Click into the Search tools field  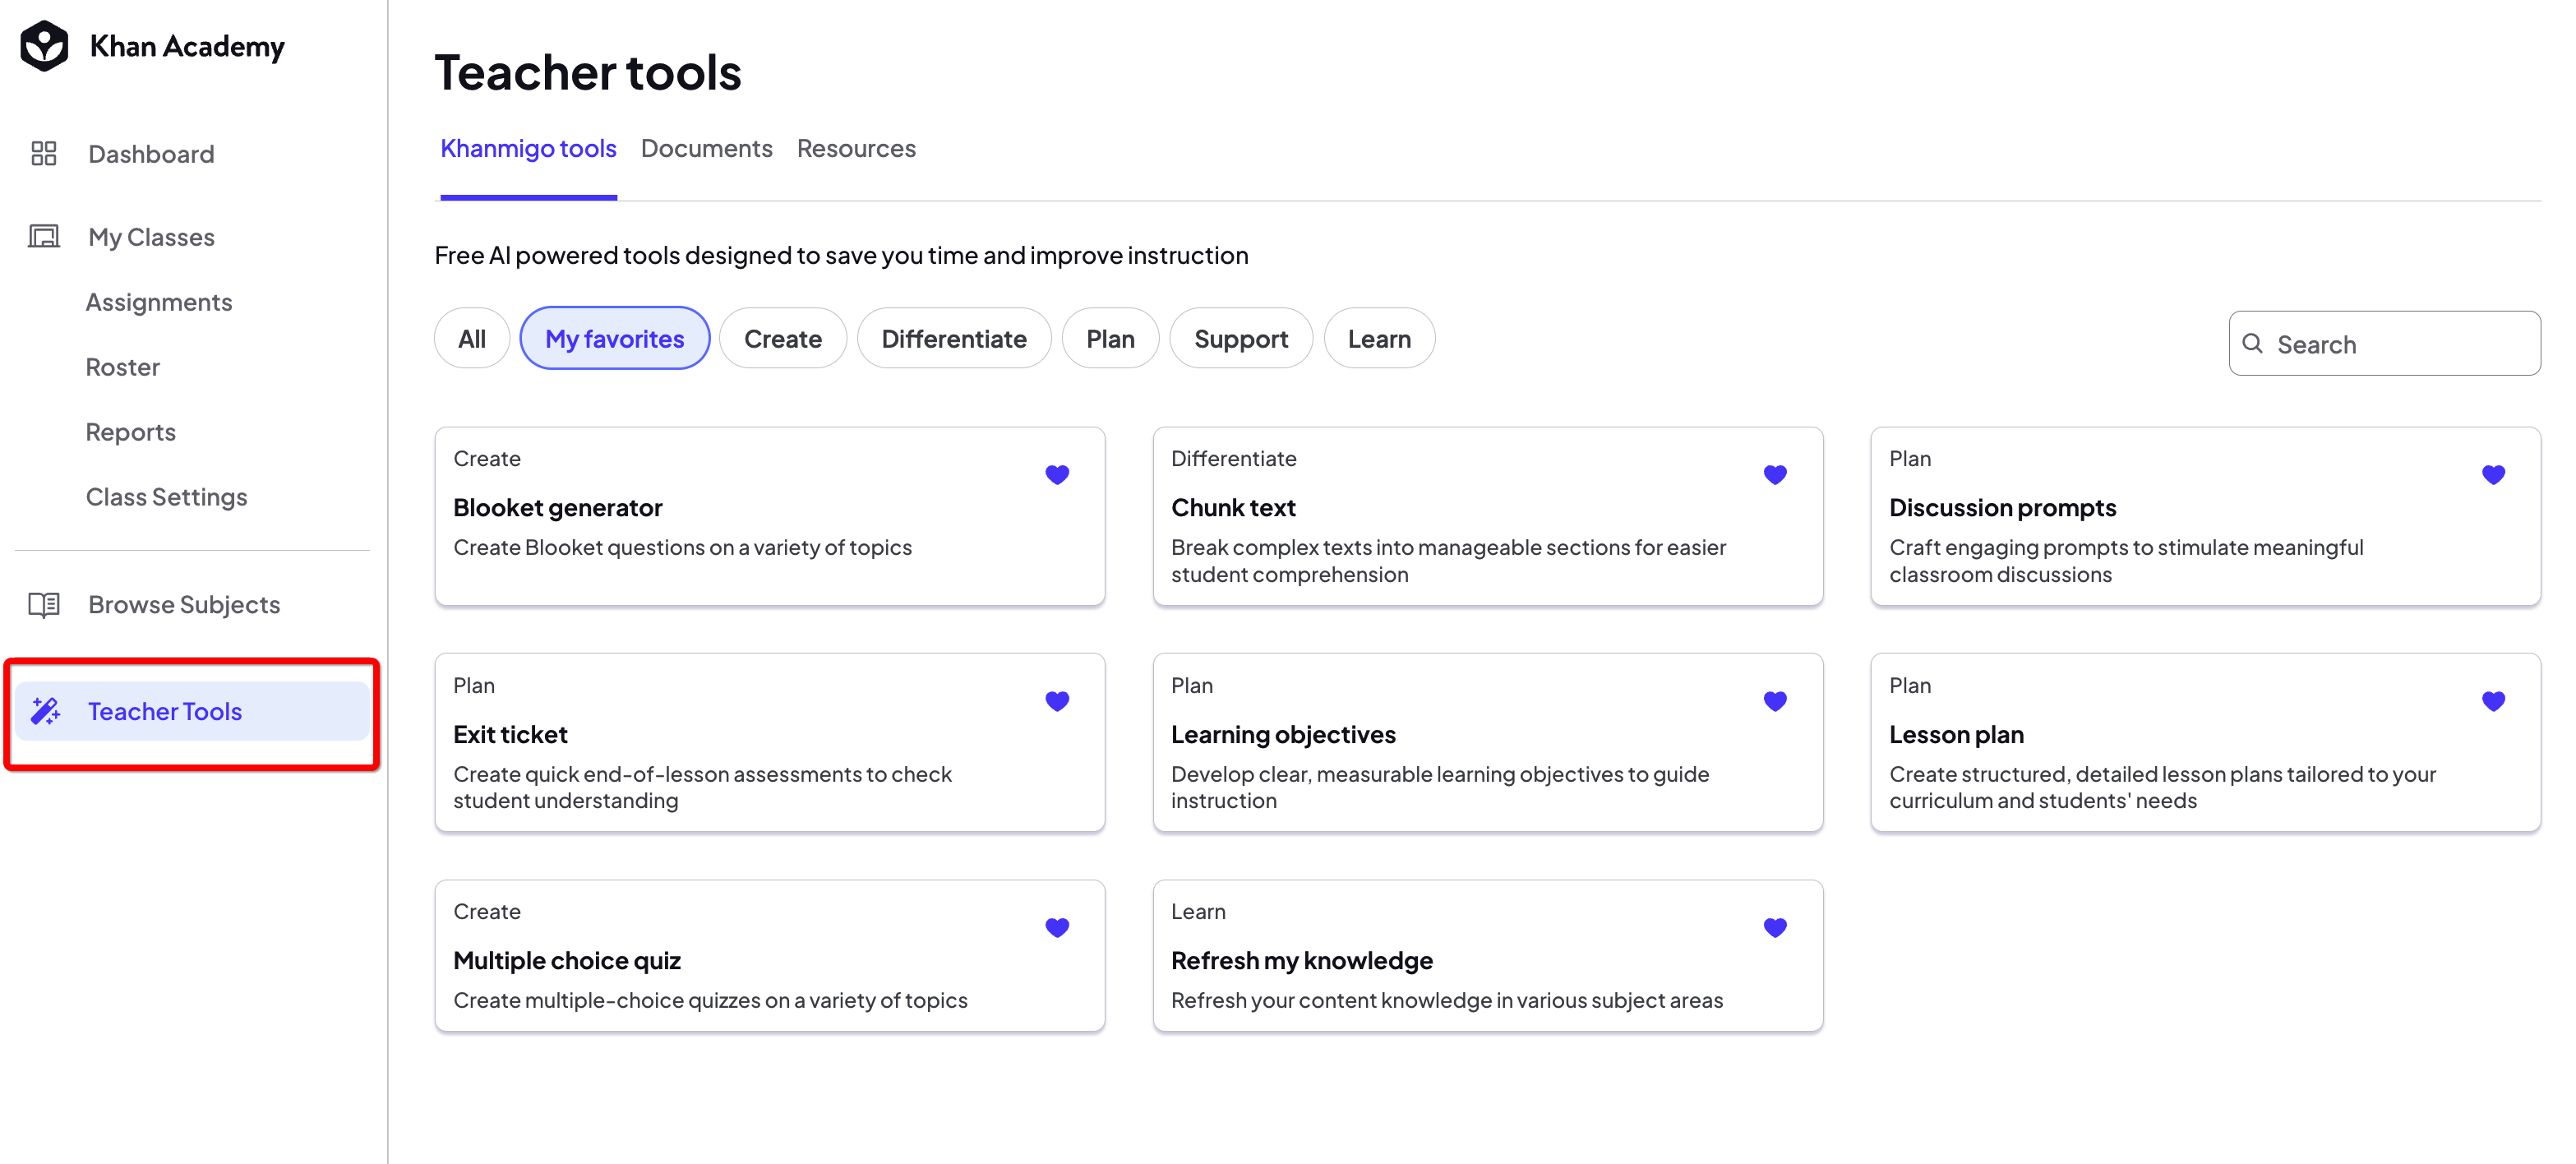pos(2384,344)
